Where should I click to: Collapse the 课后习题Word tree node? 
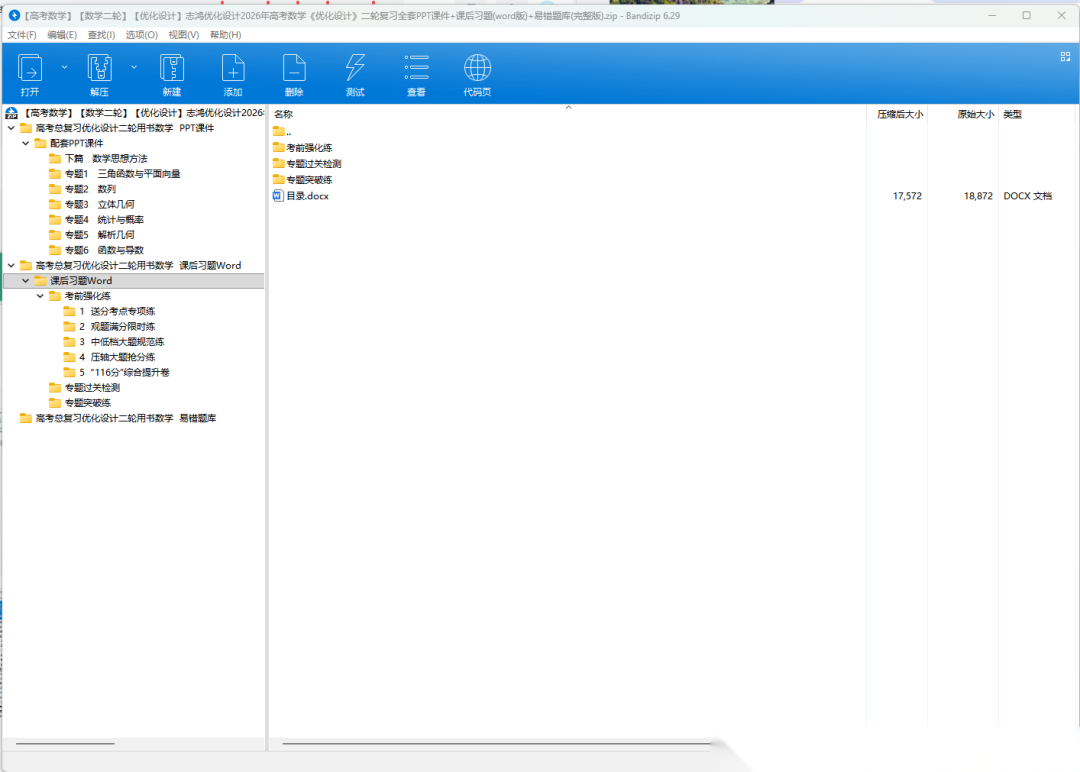(x=26, y=281)
